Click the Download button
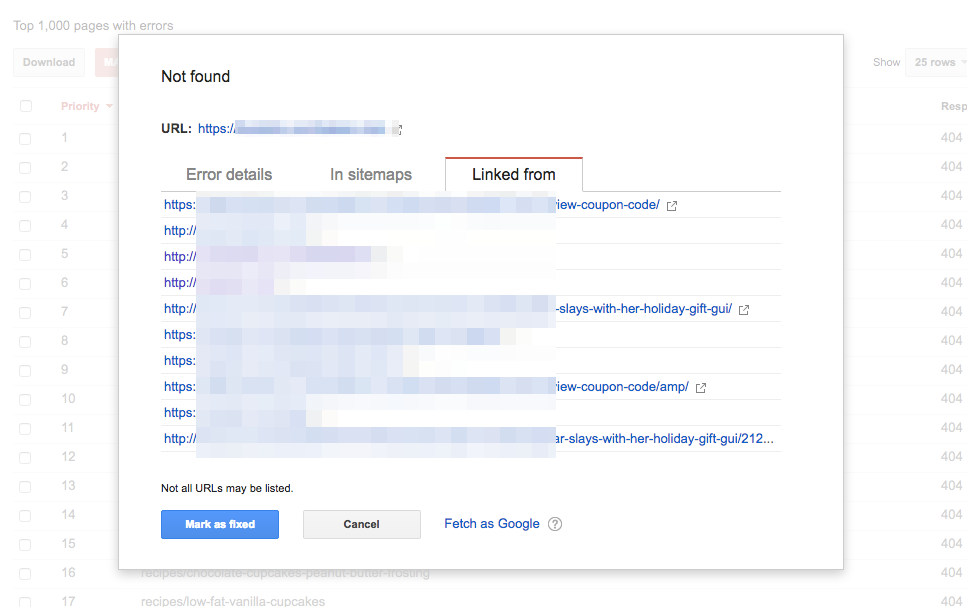 pyautogui.click(x=48, y=61)
